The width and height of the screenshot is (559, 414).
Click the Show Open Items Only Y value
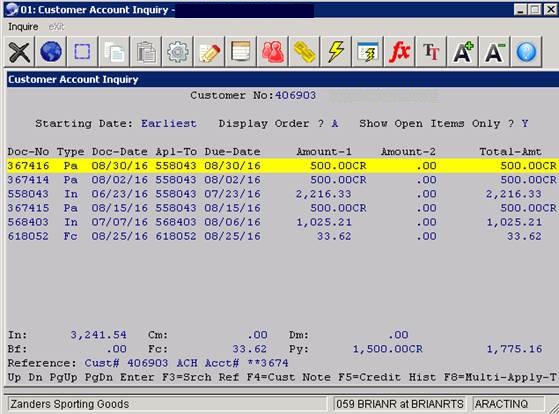(524, 124)
